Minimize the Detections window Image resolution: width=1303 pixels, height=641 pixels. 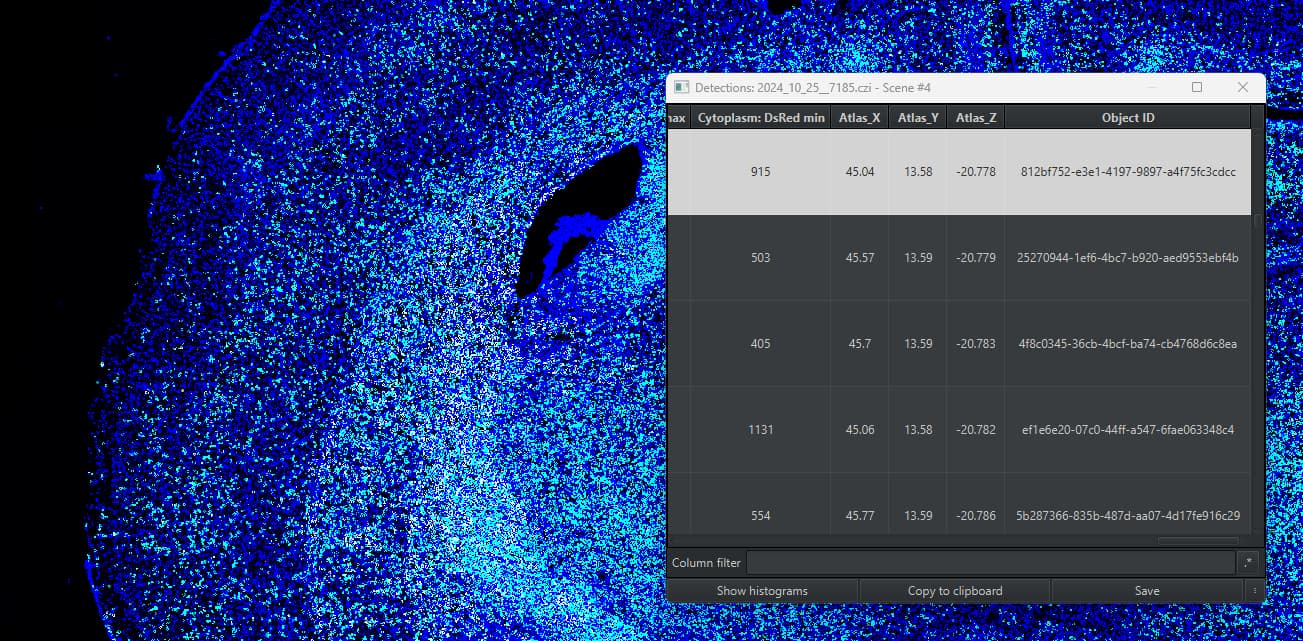pyautogui.click(x=1152, y=87)
